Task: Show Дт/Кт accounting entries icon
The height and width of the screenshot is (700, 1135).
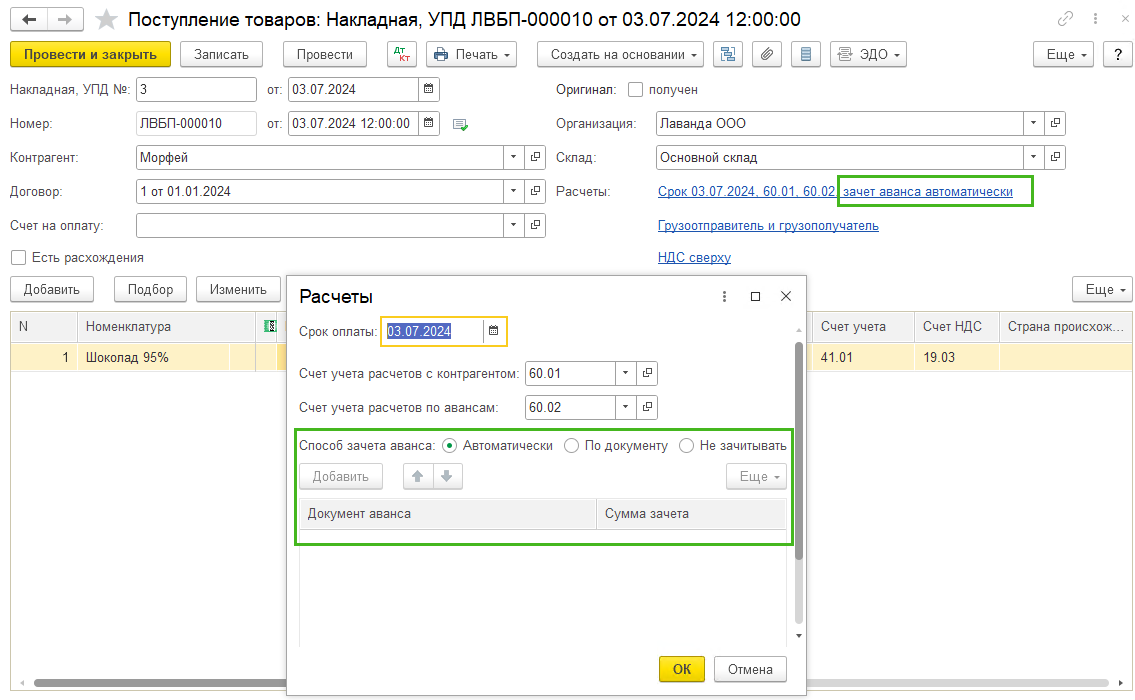Action: [402, 54]
